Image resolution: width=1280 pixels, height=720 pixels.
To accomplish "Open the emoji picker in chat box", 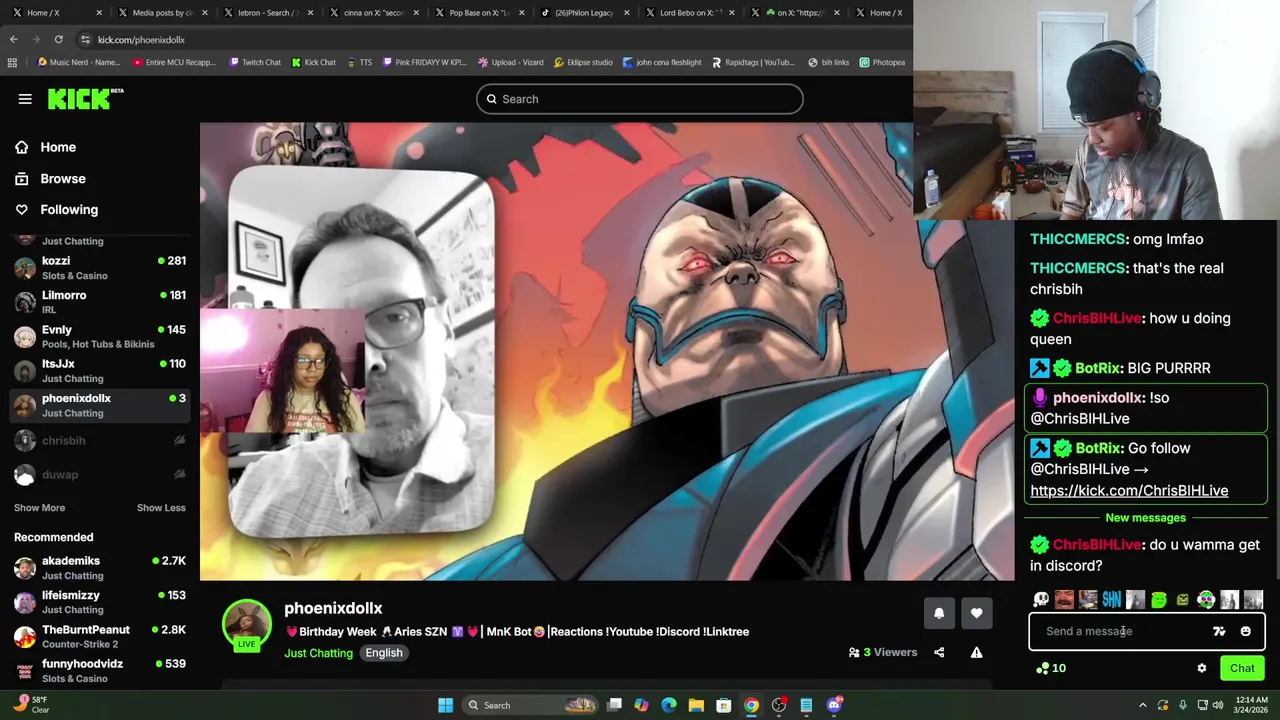I will point(1246,632).
